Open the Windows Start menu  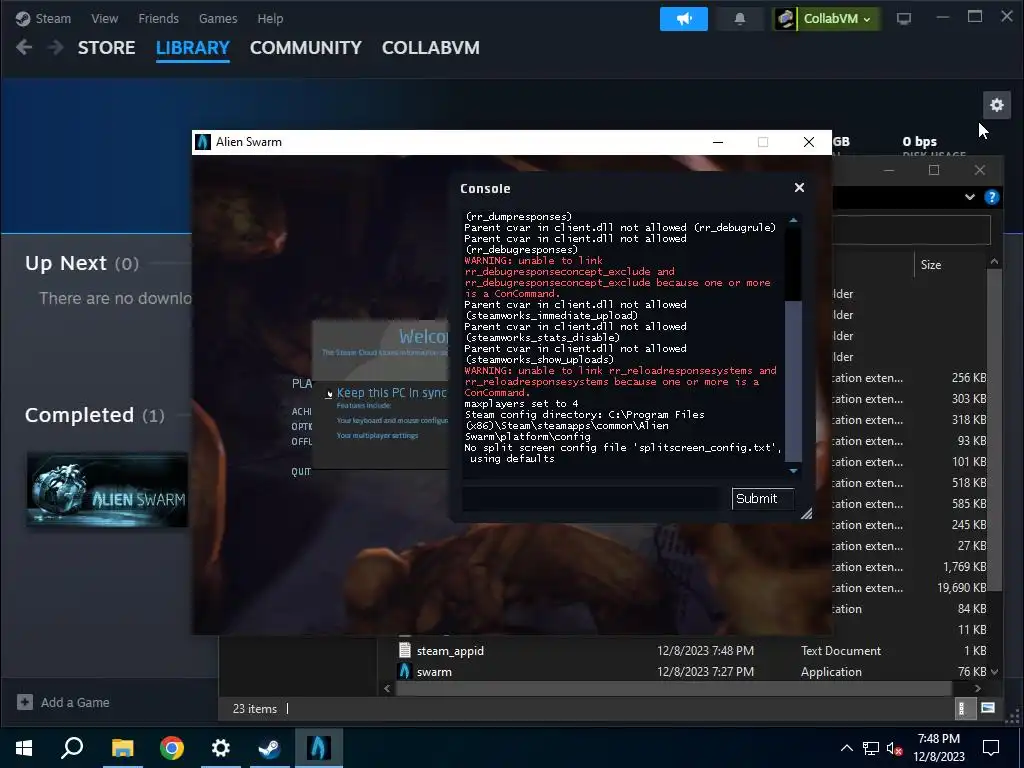(x=24, y=748)
